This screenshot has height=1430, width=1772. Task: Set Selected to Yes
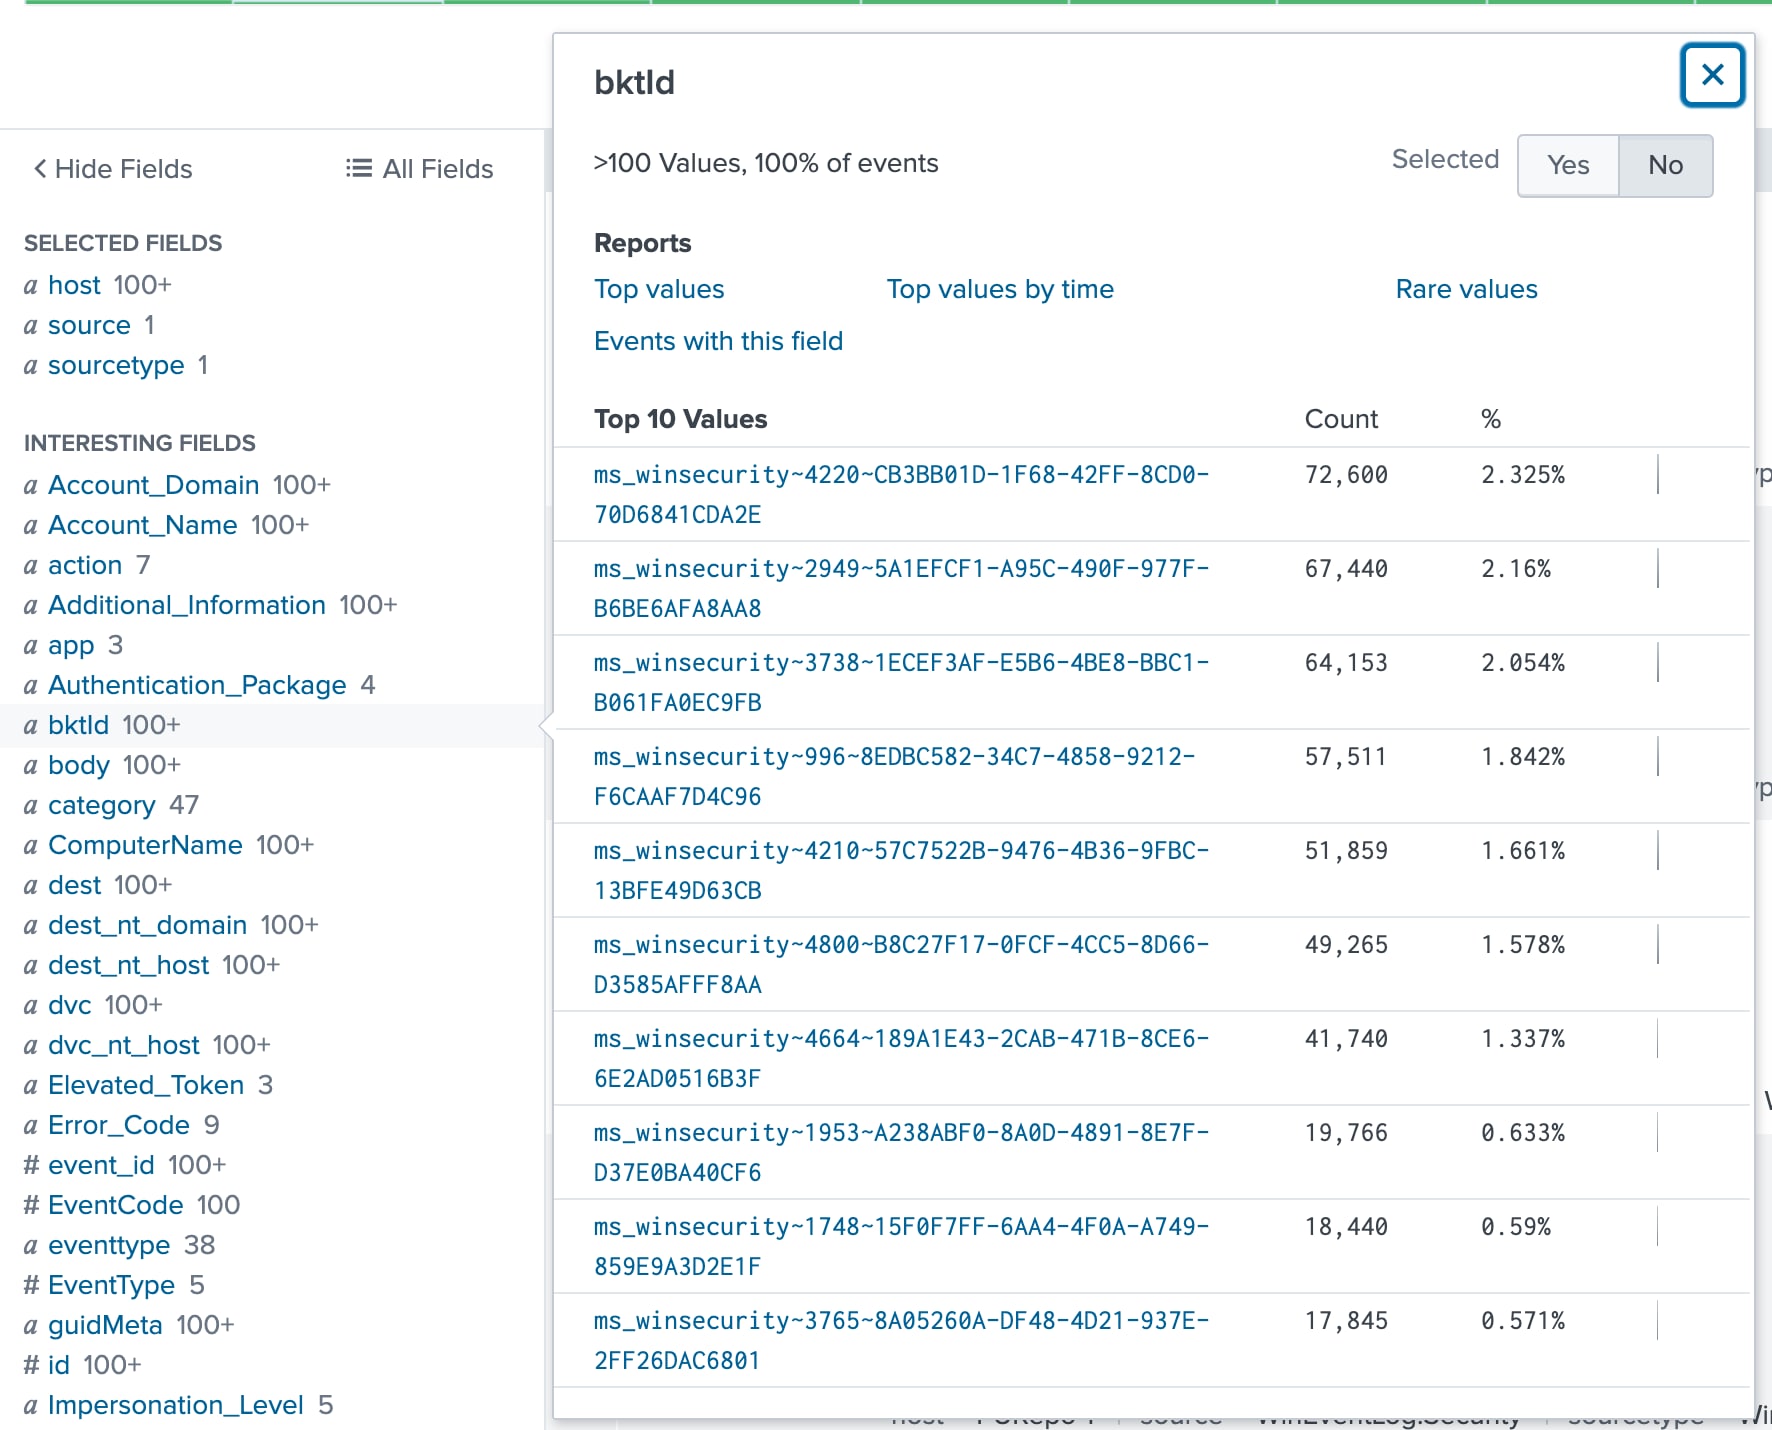point(1567,165)
